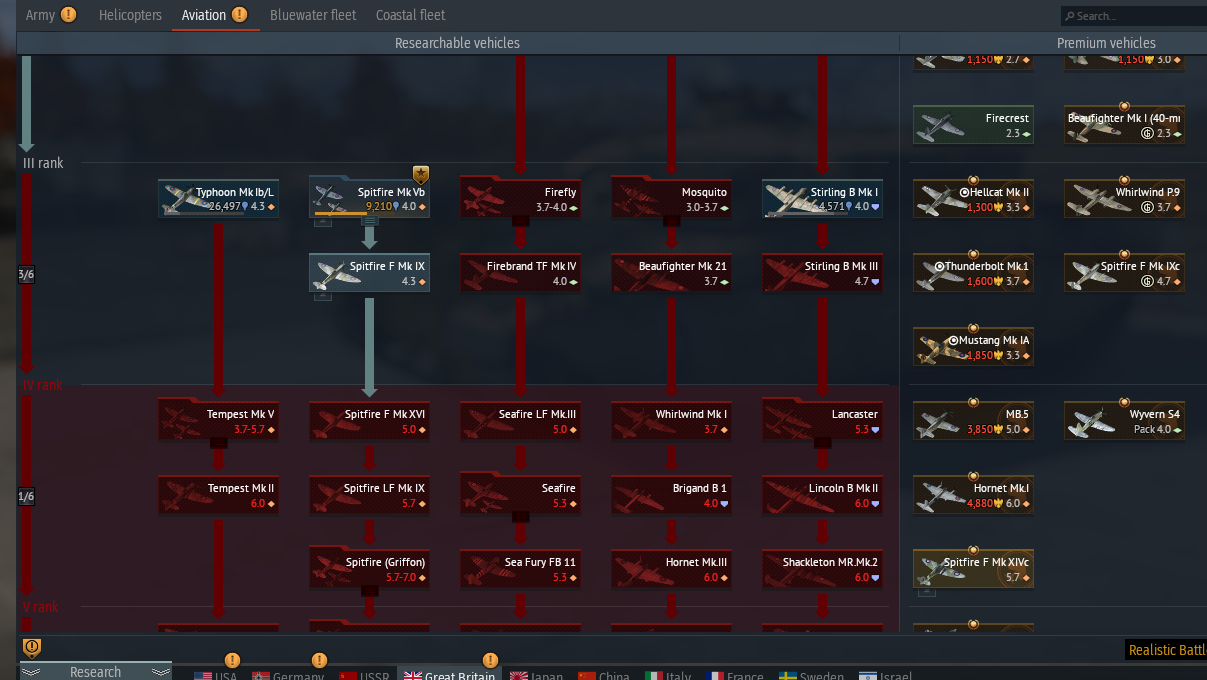Pick the Spitfire LF Mk IX card
This screenshot has width=1207, height=680.
coord(369,495)
